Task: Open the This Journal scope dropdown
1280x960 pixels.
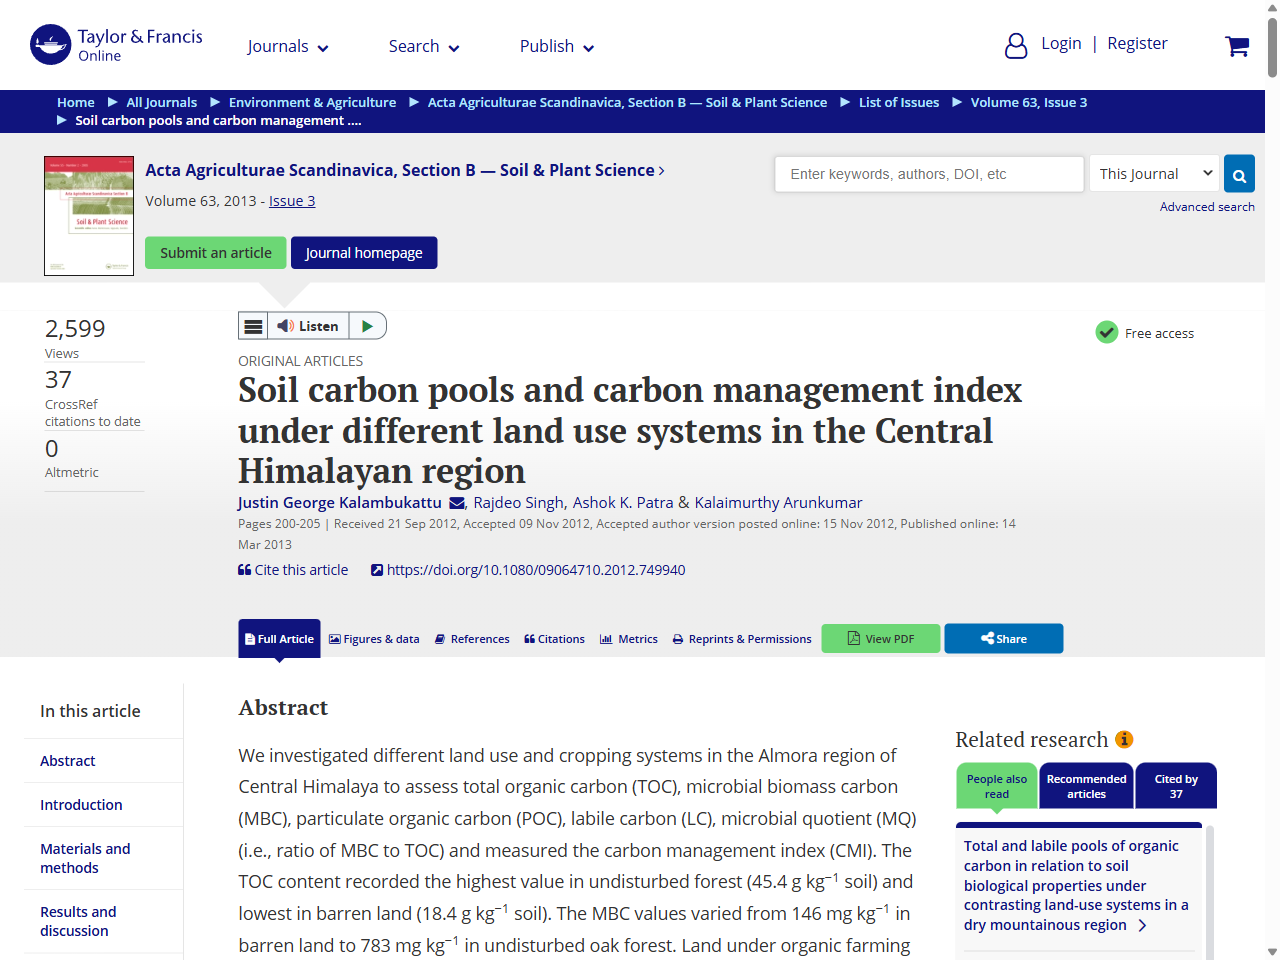Action: point(1154,174)
